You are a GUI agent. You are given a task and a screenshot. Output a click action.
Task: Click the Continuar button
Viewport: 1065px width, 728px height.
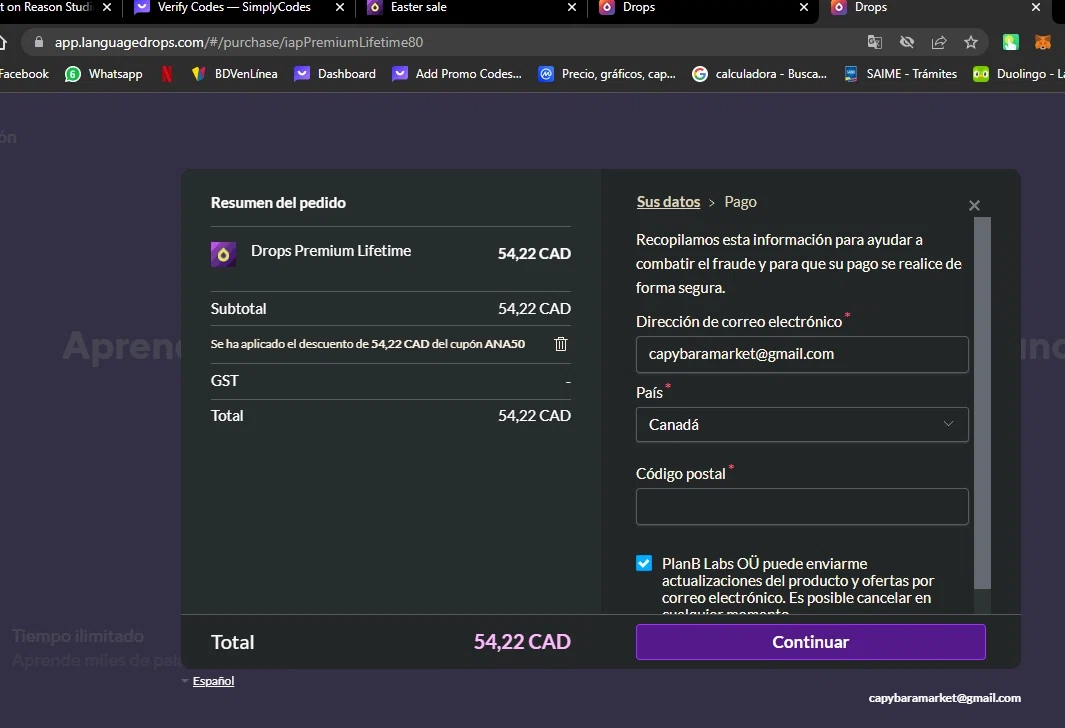[810, 642]
